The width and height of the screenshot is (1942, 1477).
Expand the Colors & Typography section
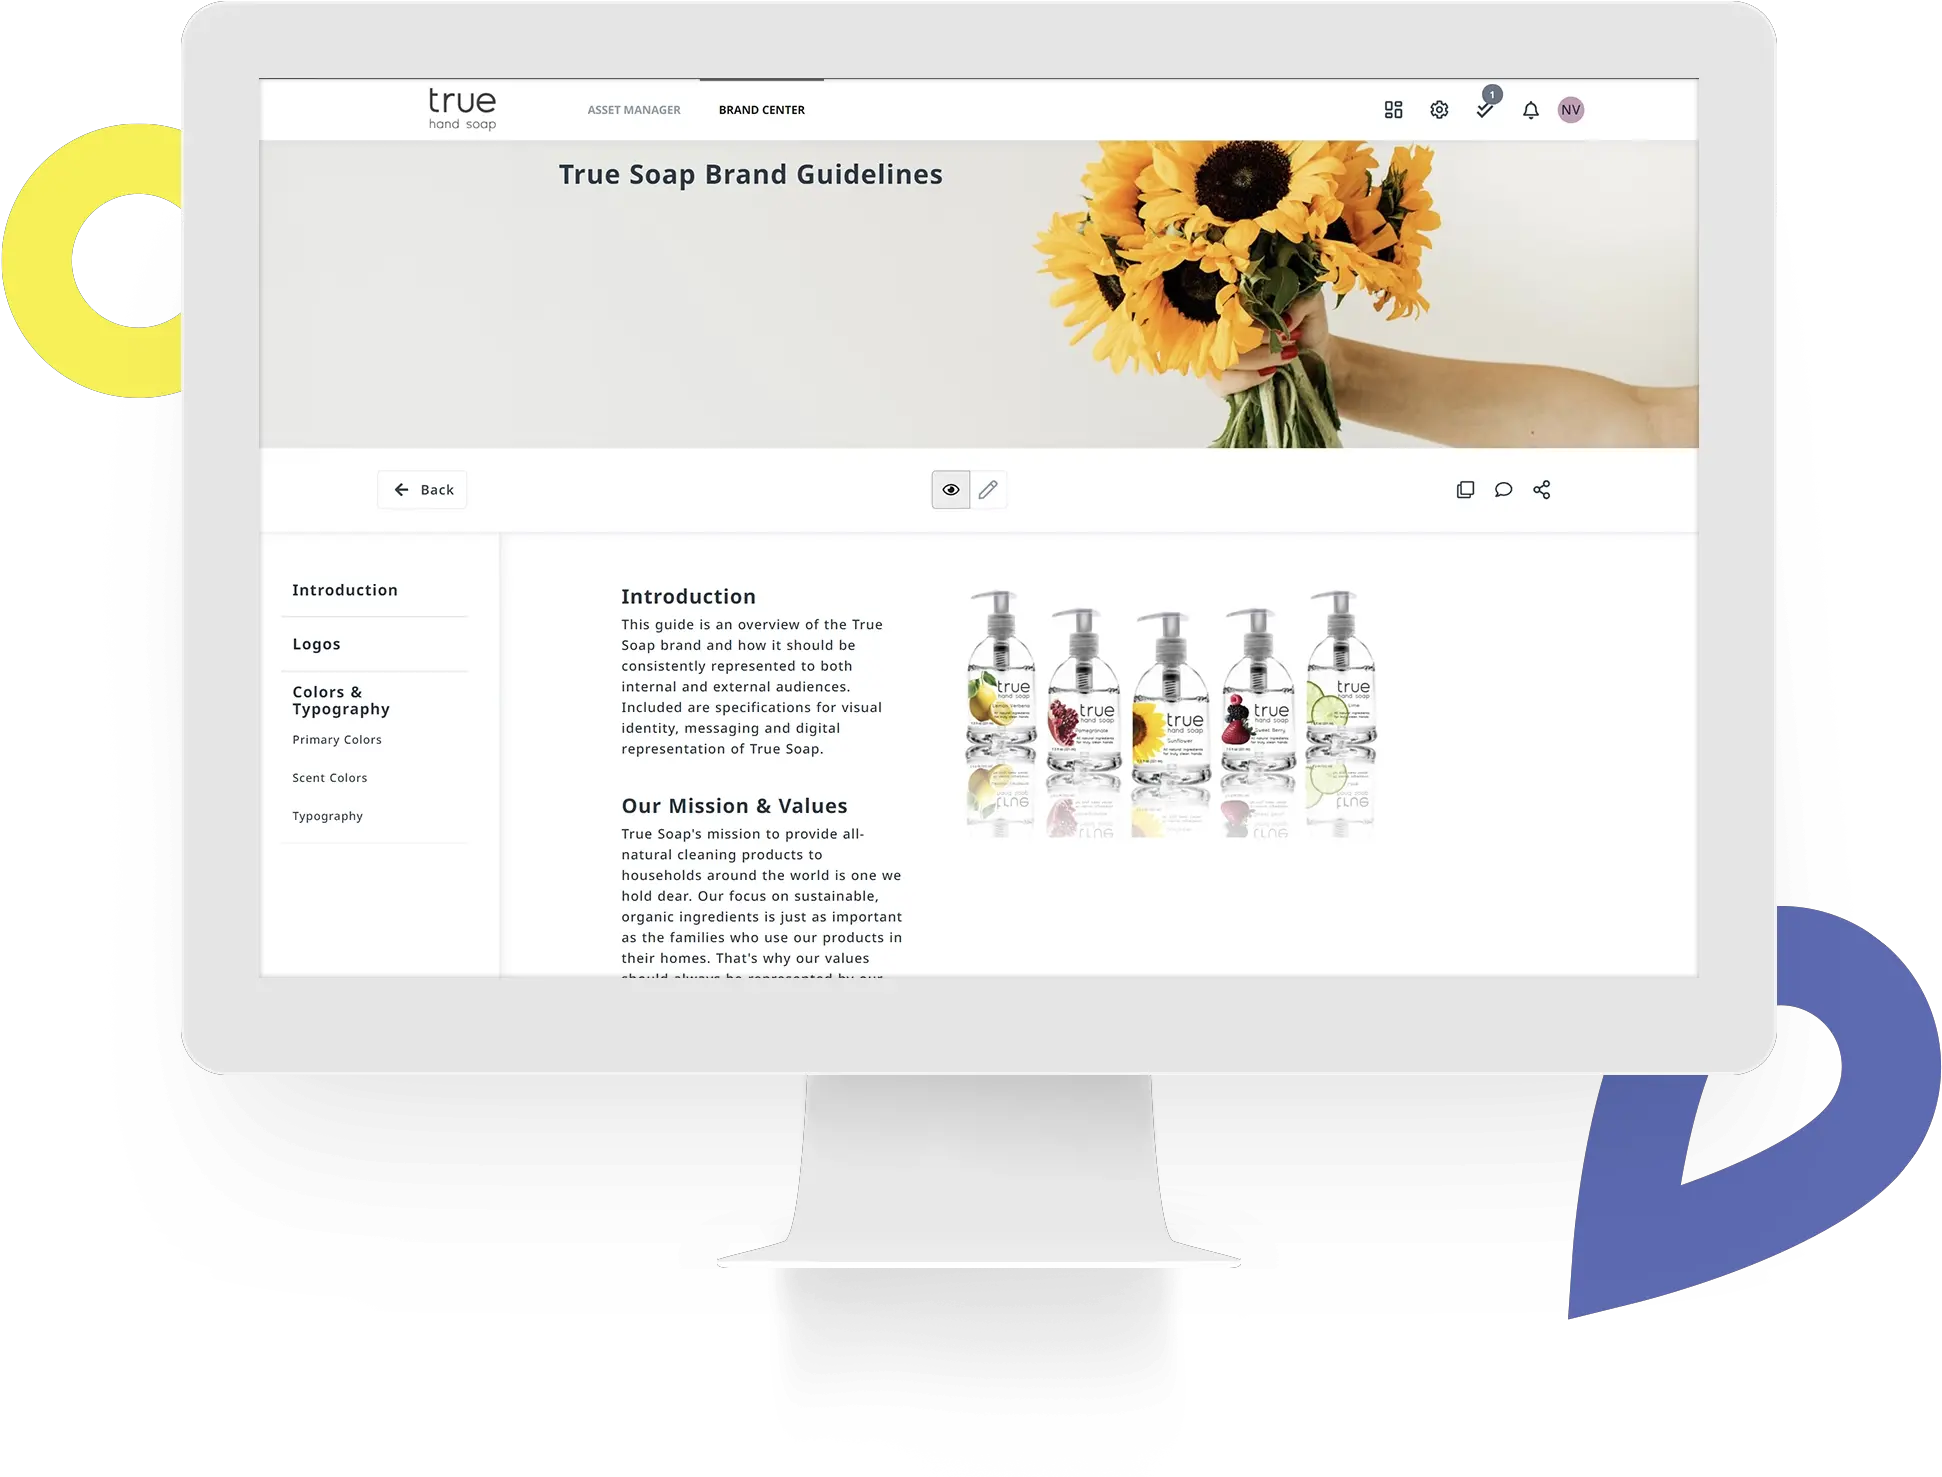(x=343, y=700)
